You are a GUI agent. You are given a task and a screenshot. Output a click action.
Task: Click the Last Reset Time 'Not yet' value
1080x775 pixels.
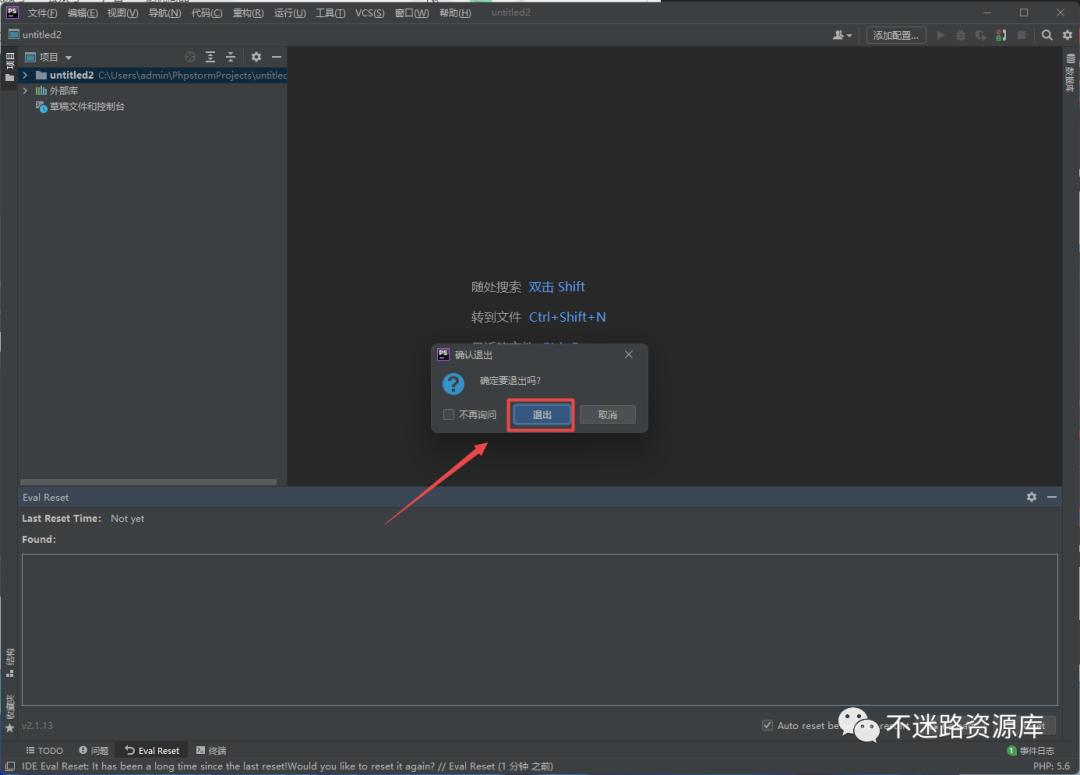(x=127, y=519)
